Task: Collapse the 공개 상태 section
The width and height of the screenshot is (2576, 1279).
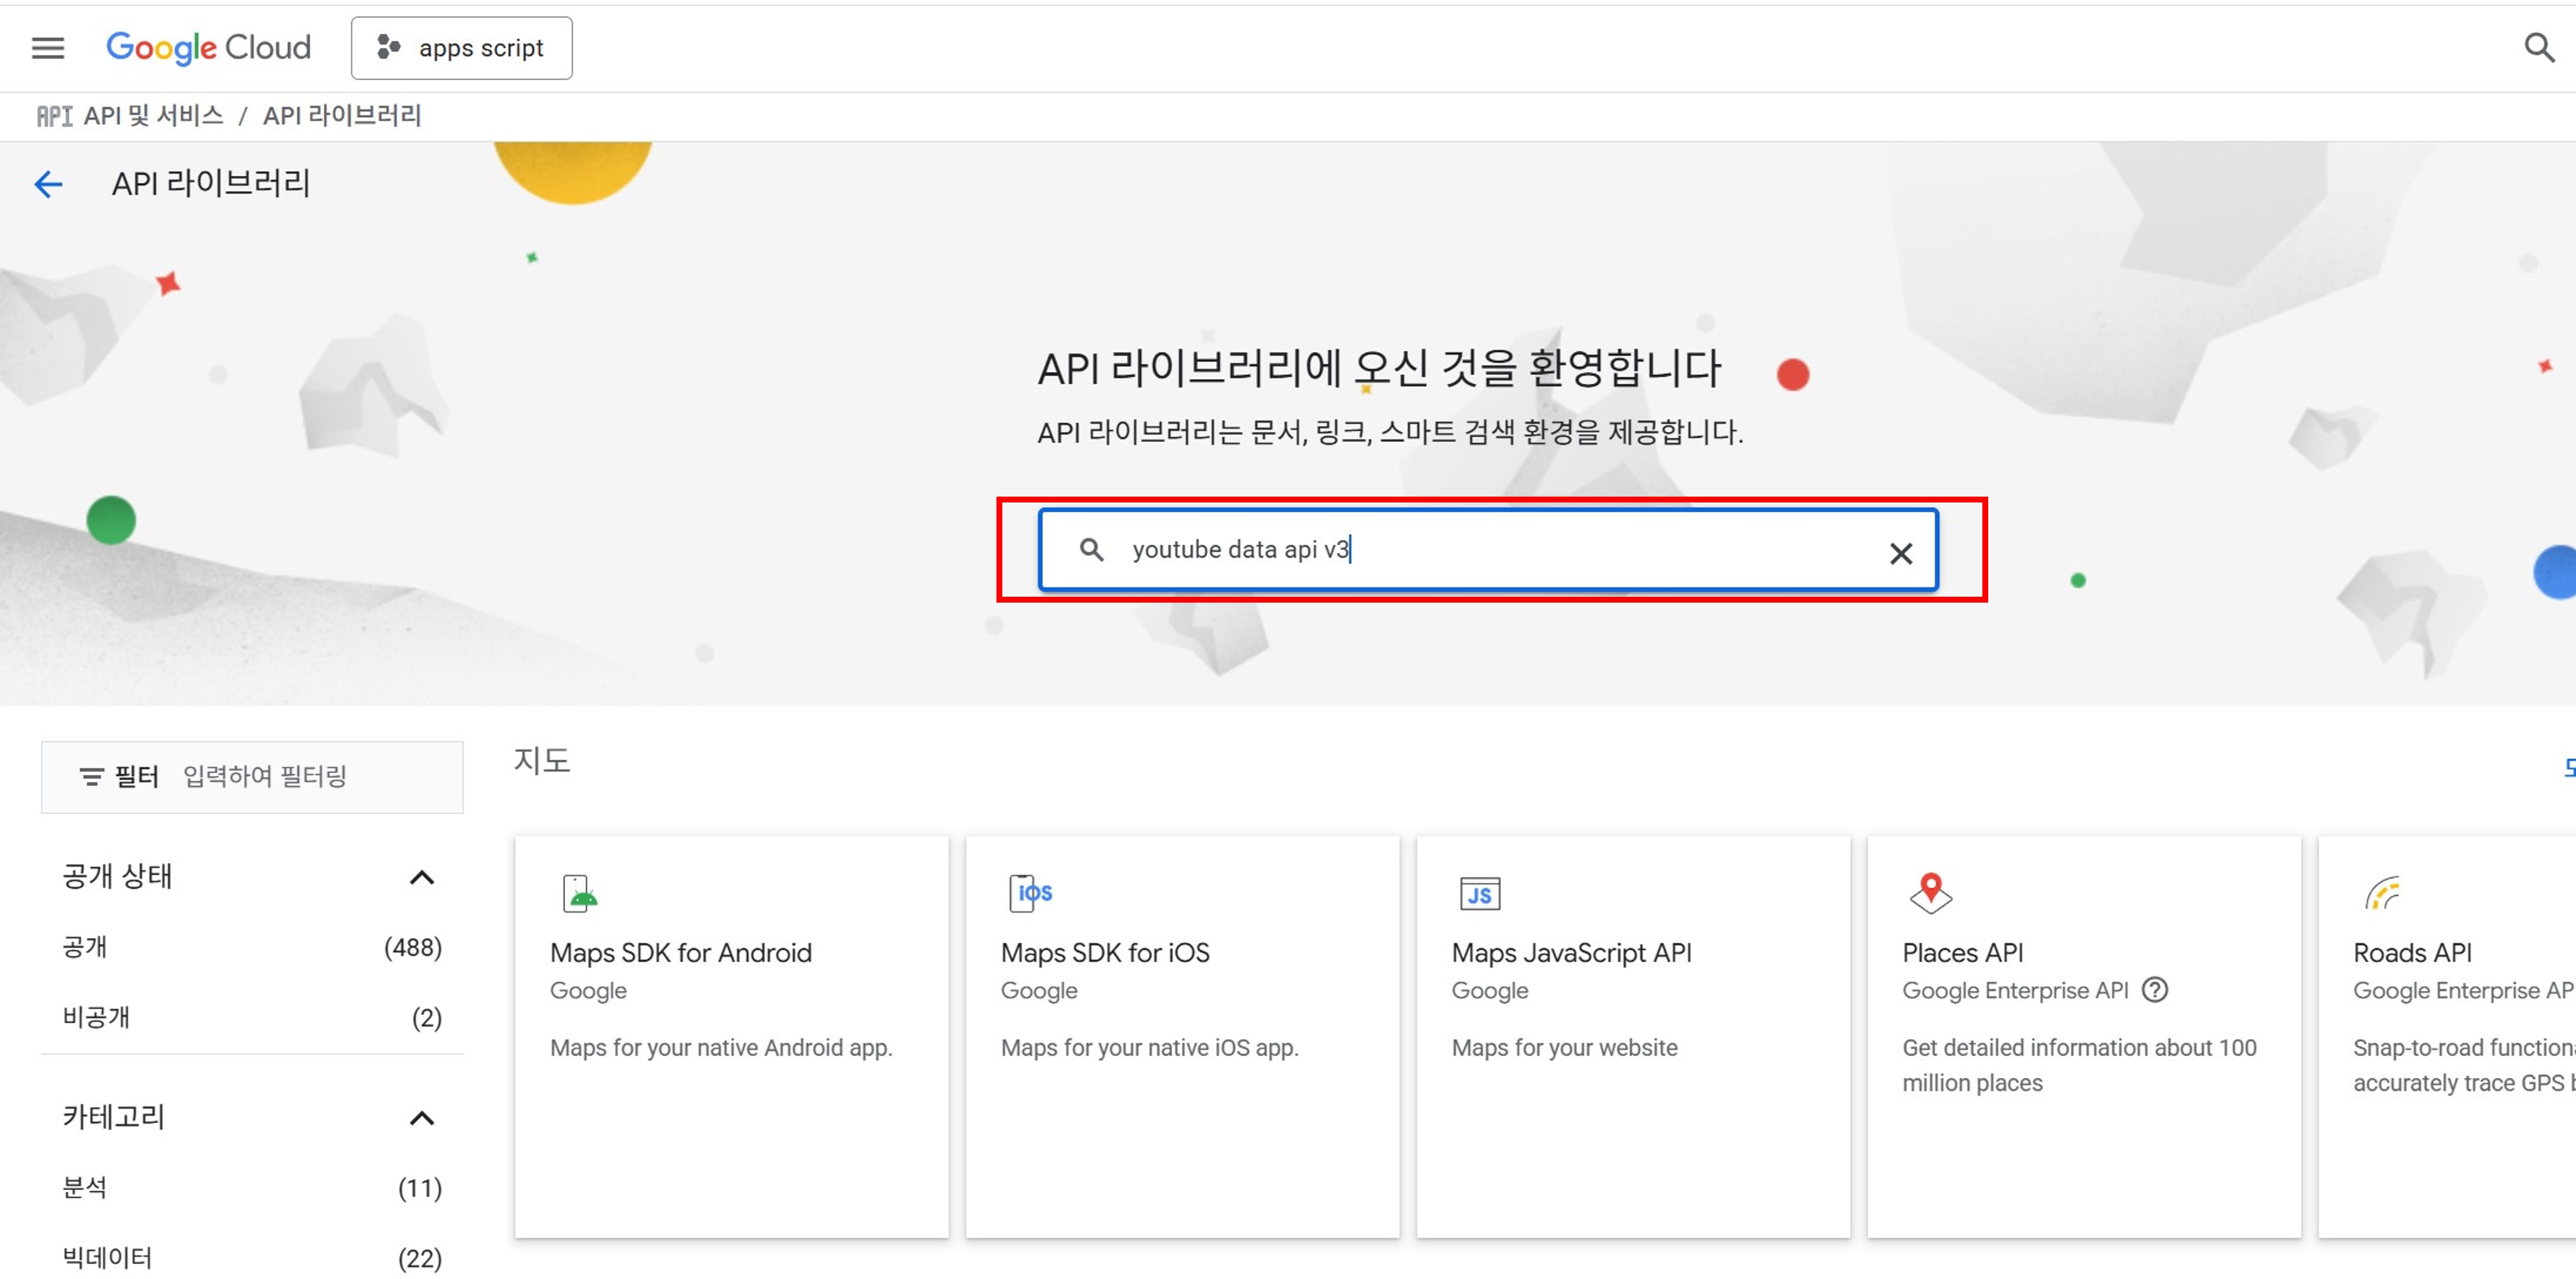Action: [x=422, y=878]
